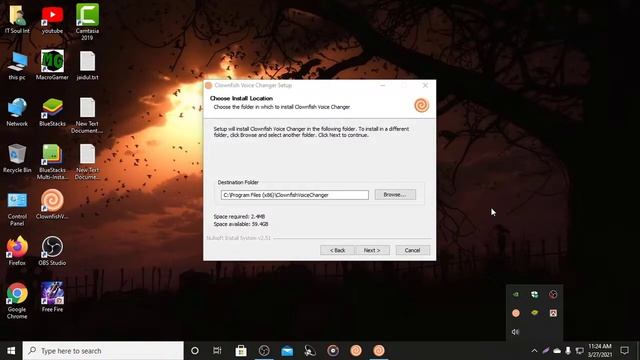Select the MacroGamer desktop shortcut
The width and height of the screenshot is (640, 360).
[52, 65]
